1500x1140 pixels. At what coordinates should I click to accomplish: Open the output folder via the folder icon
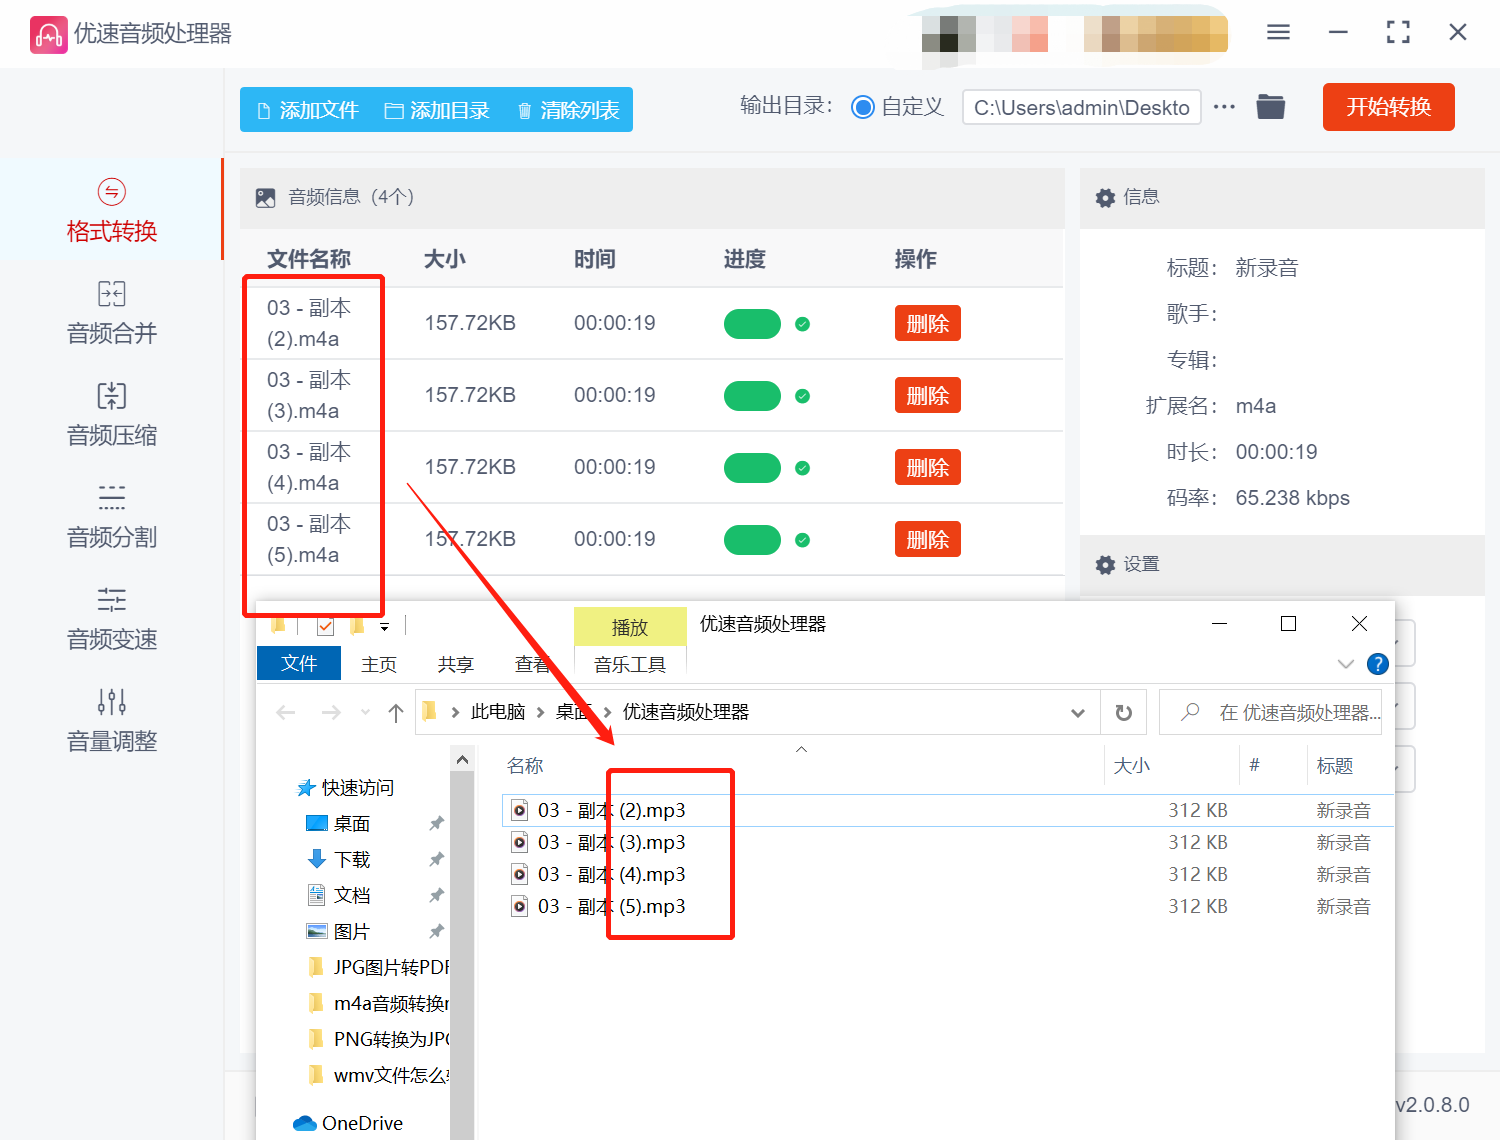tap(1270, 106)
